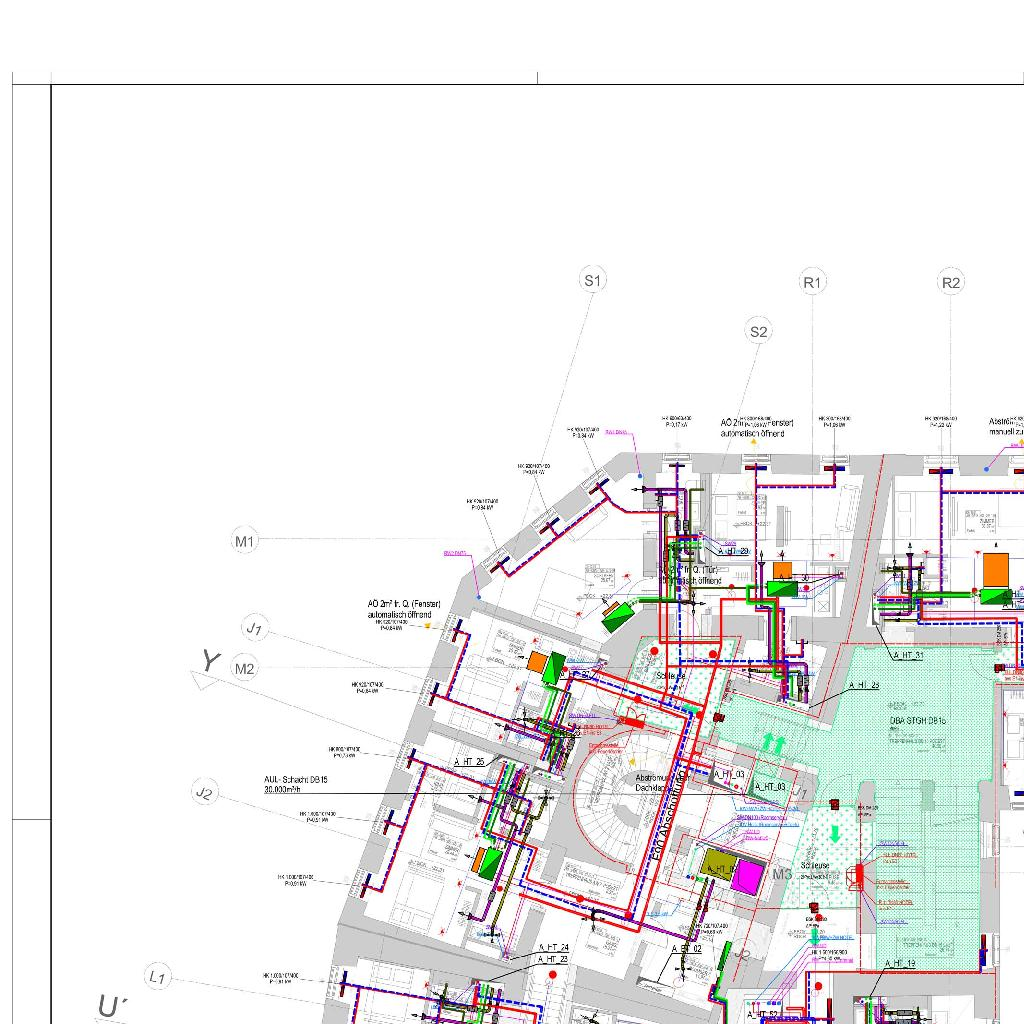This screenshot has height=1024, width=1024.
Task: Select the A_HT_19 callout label
Action: click(x=897, y=963)
